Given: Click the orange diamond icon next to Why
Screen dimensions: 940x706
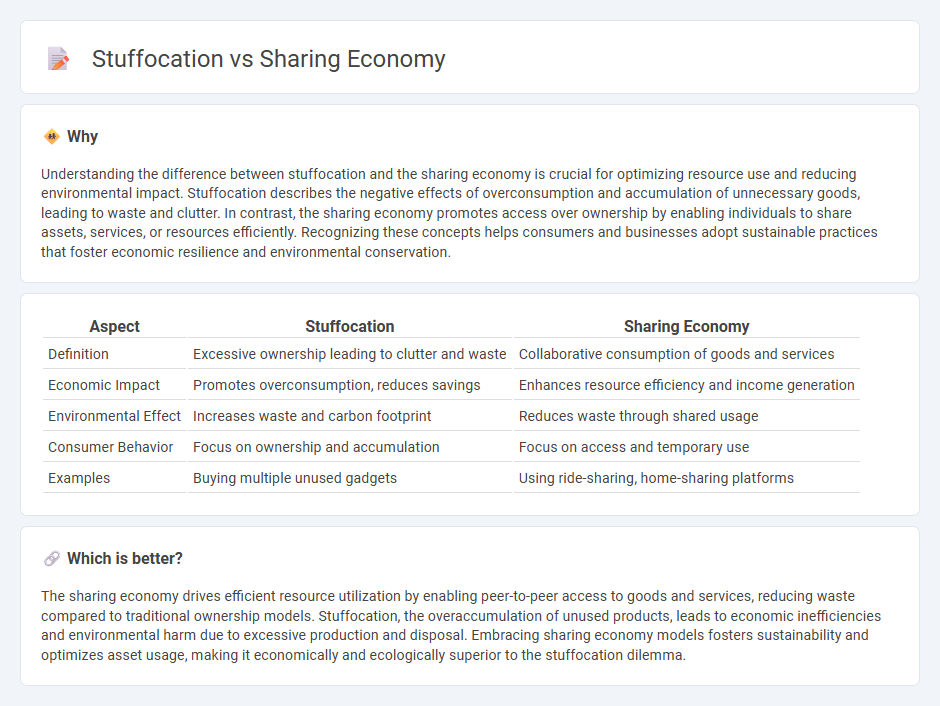Looking at the screenshot, I should click(x=52, y=137).
